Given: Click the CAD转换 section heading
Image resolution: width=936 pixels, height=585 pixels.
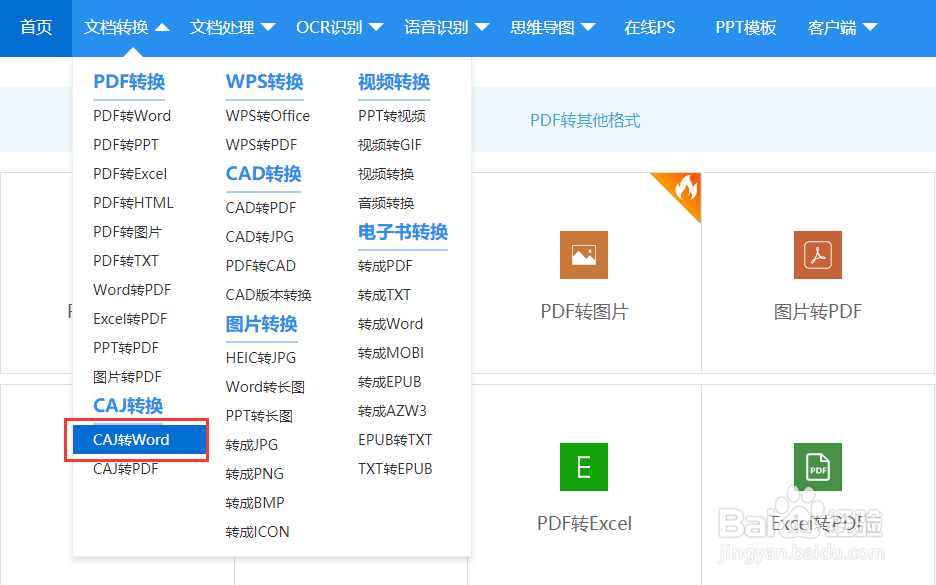Looking at the screenshot, I should click(x=263, y=174).
